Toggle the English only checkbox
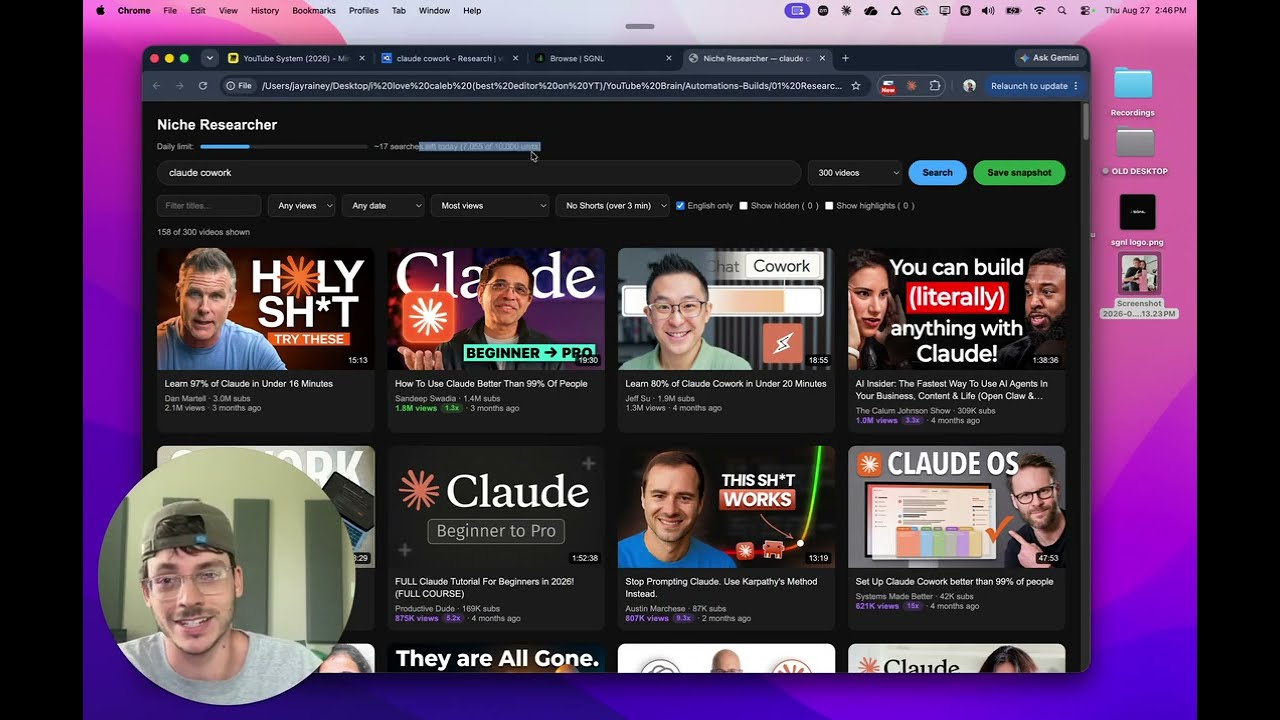The image size is (1280, 720). pyautogui.click(x=680, y=206)
